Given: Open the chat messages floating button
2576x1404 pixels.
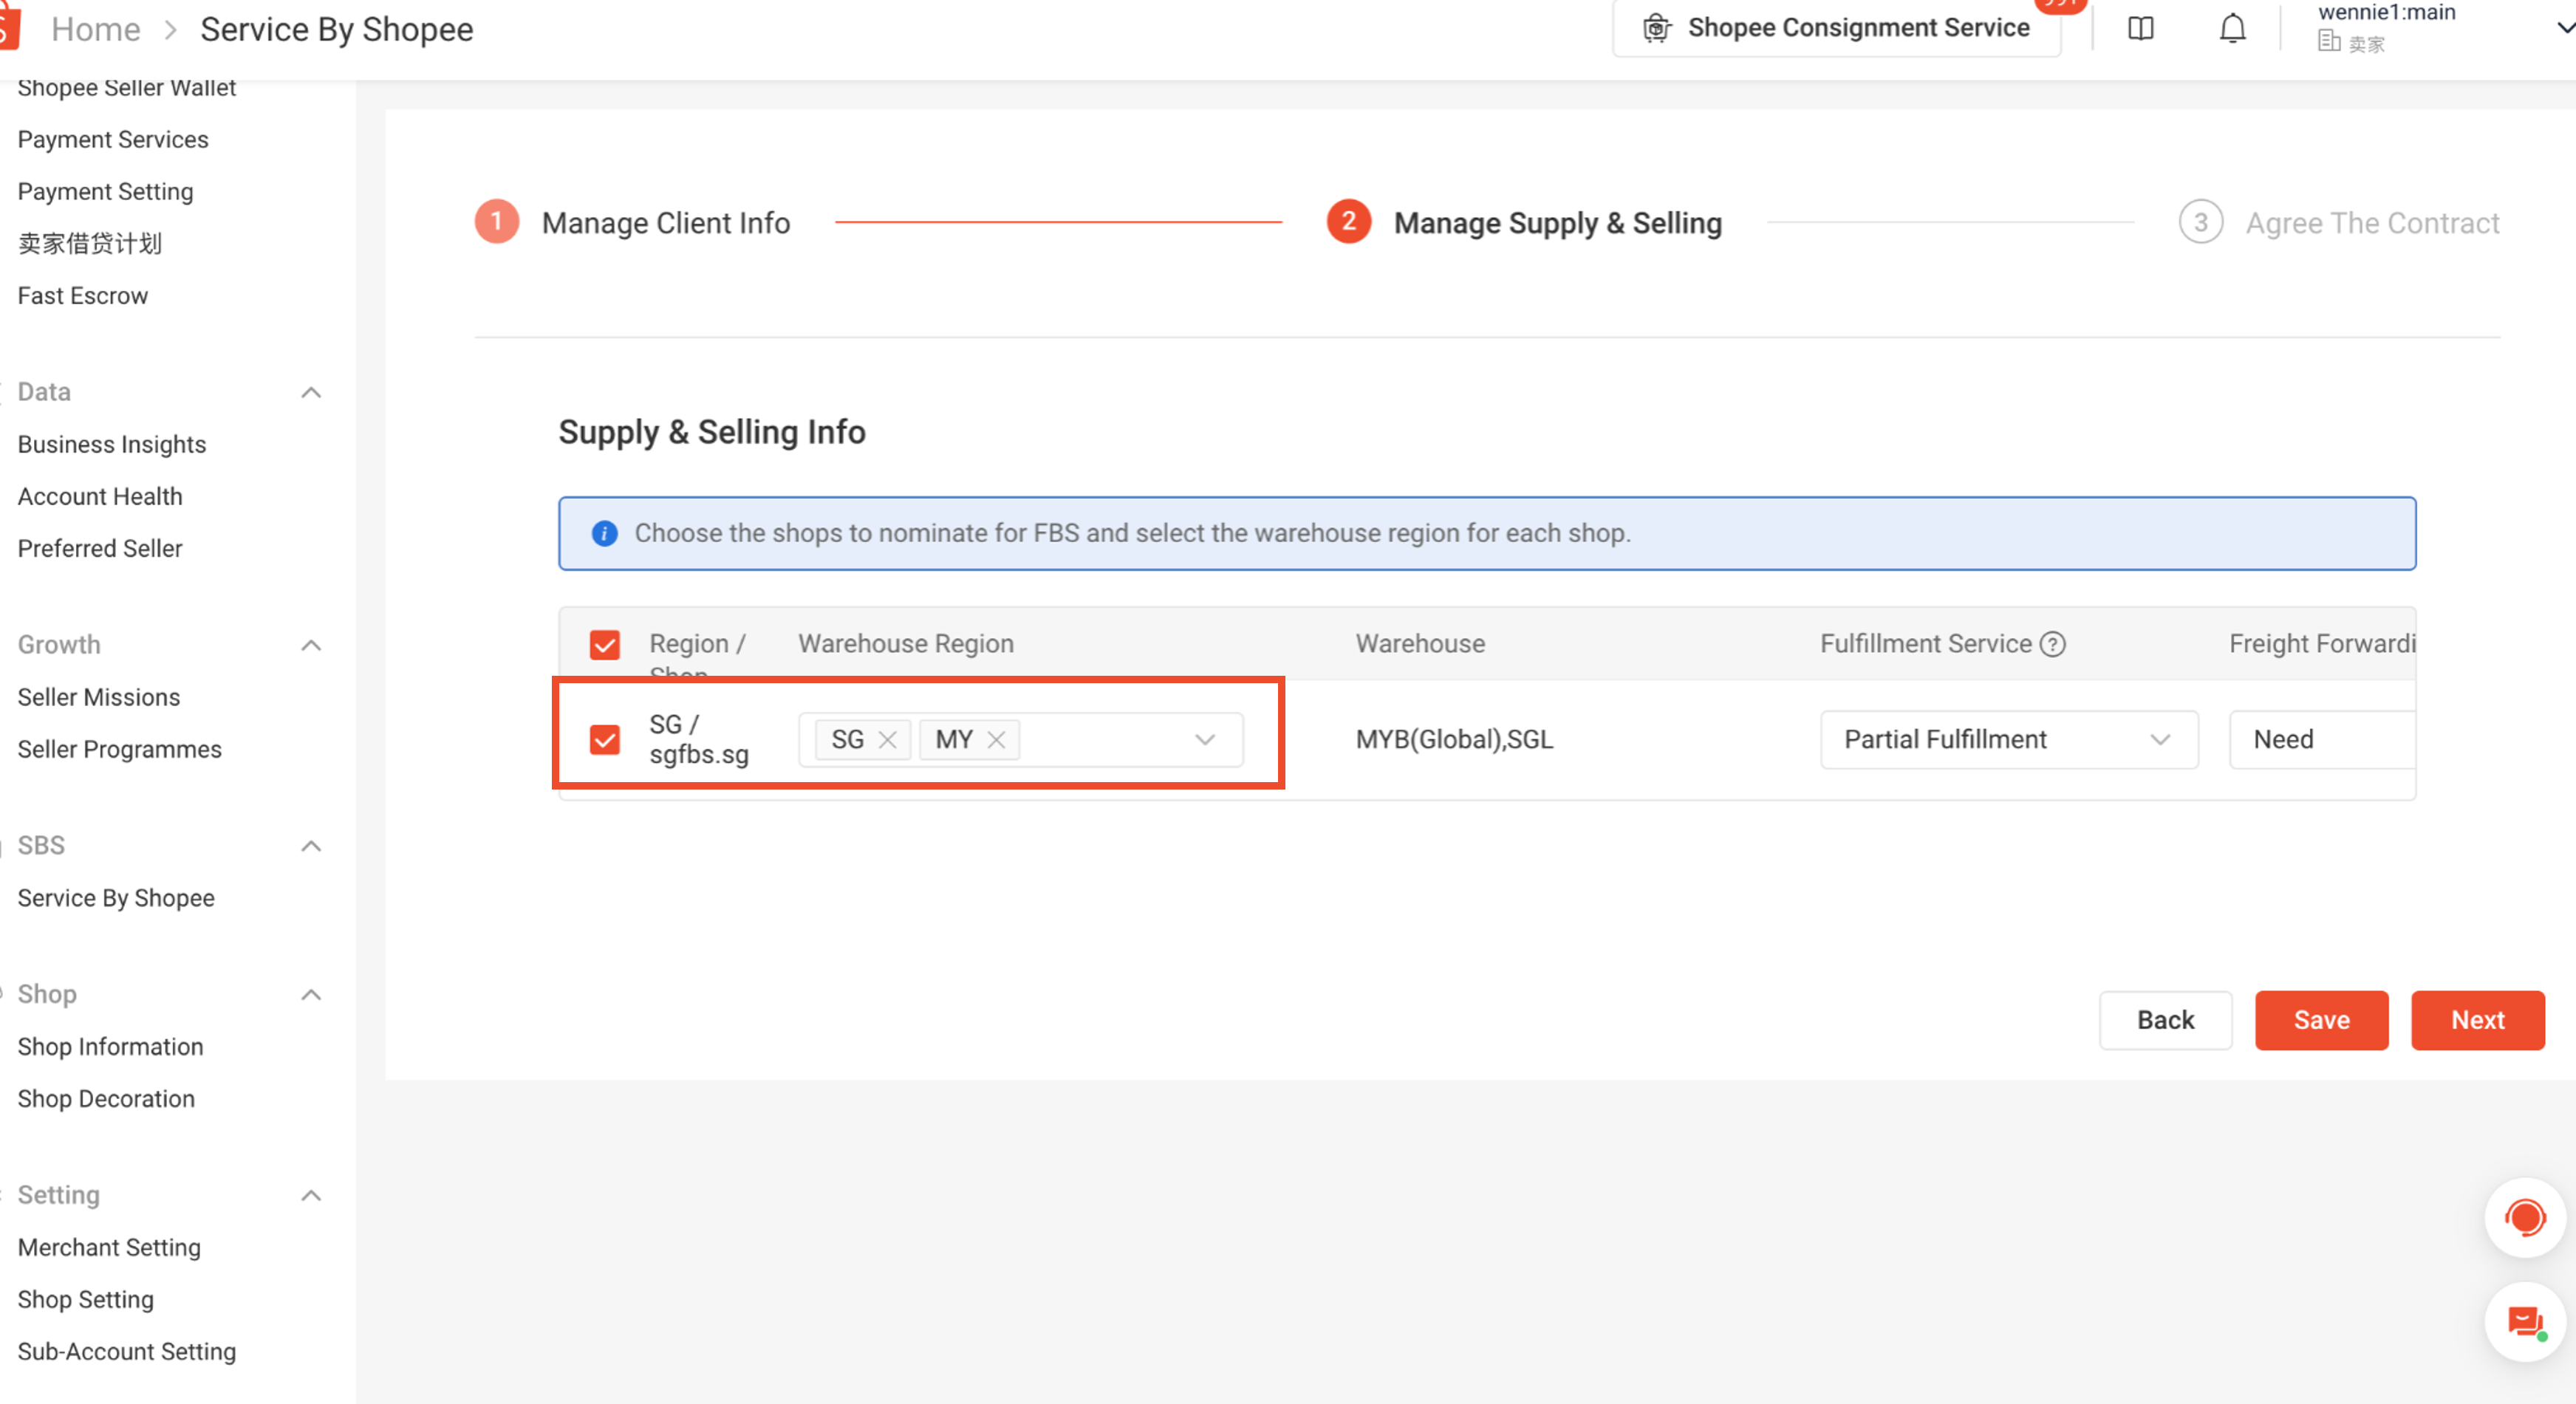Looking at the screenshot, I should 2524,1322.
